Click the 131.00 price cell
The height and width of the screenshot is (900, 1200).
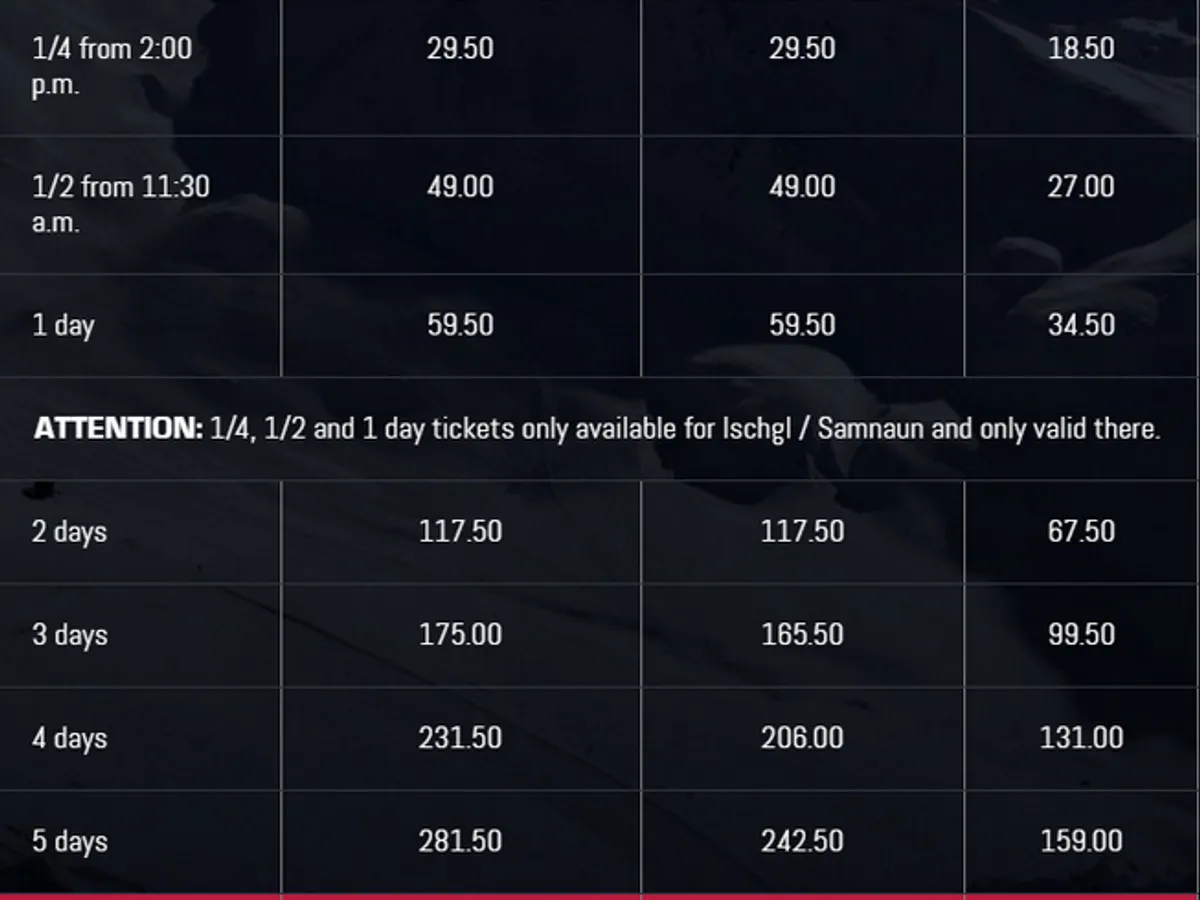[1081, 738]
